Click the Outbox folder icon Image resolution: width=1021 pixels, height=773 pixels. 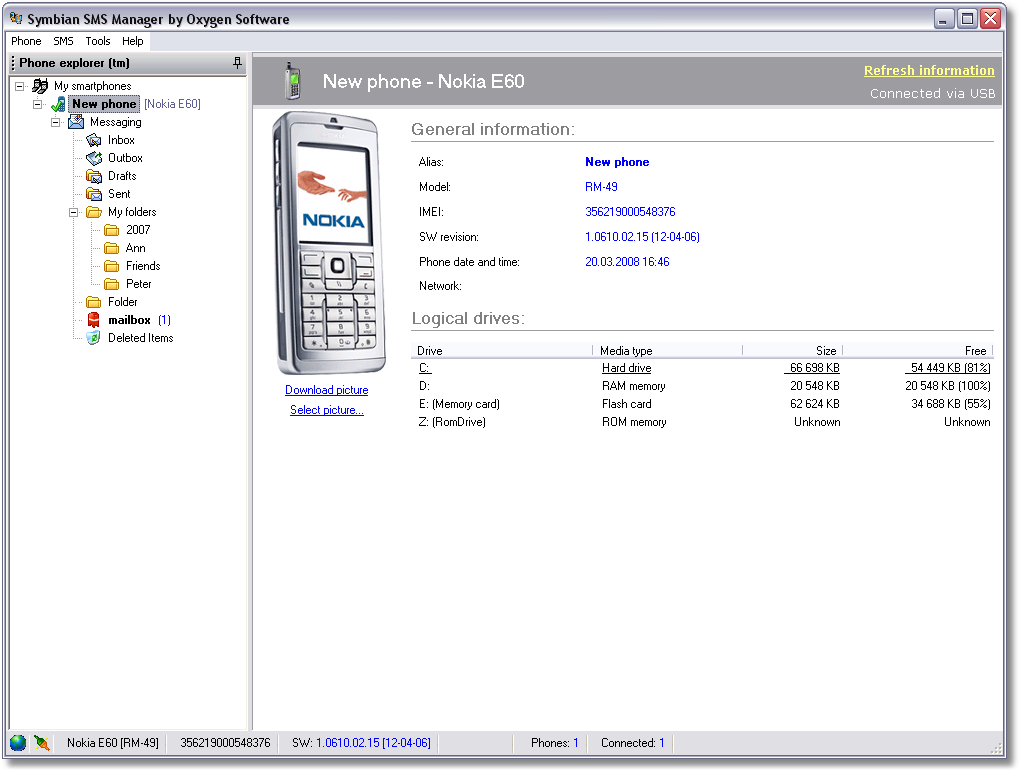pos(94,158)
